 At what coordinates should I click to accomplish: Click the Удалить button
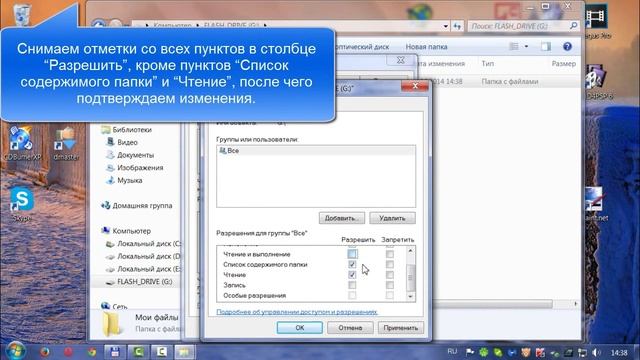pos(392,218)
